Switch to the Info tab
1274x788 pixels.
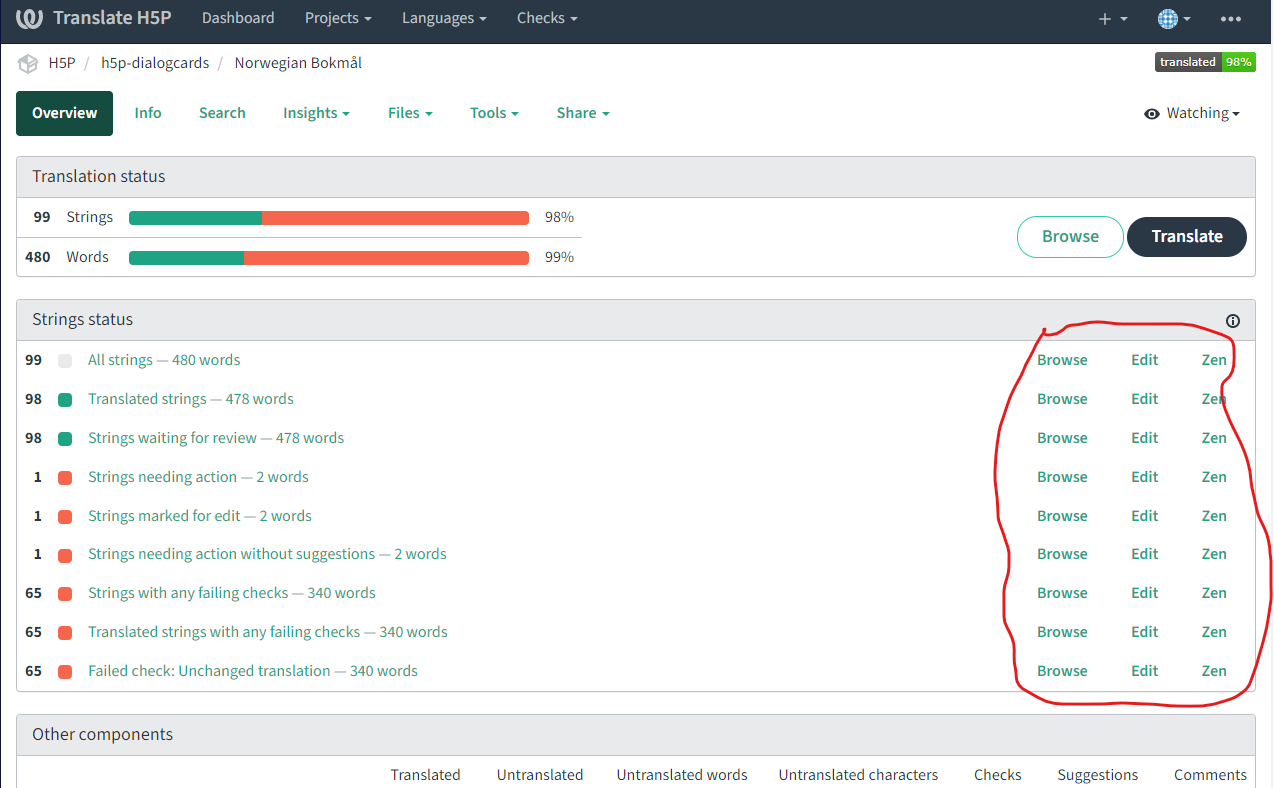[x=148, y=113]
